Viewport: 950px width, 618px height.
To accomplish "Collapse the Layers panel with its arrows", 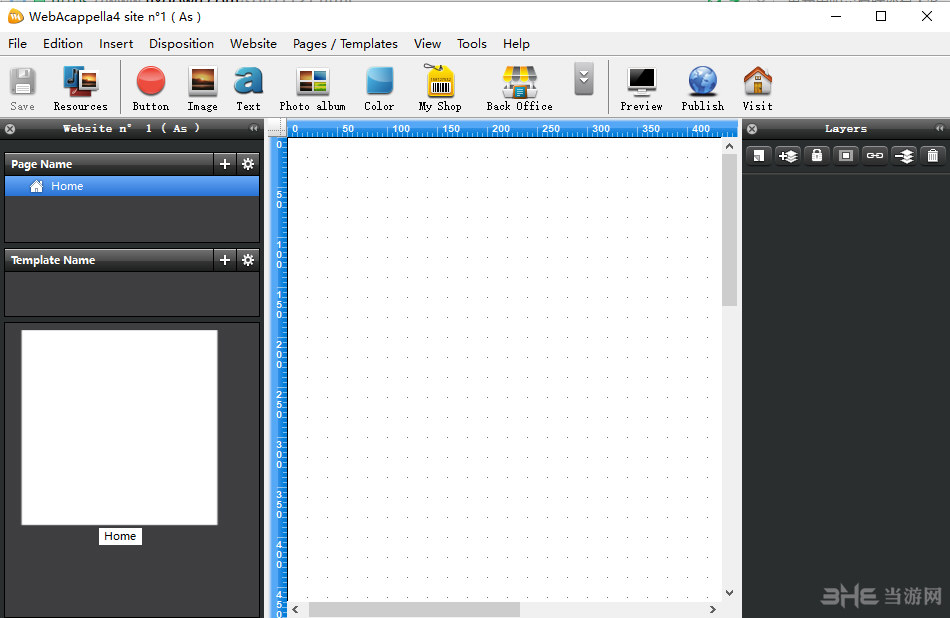I will click(939, 129).
